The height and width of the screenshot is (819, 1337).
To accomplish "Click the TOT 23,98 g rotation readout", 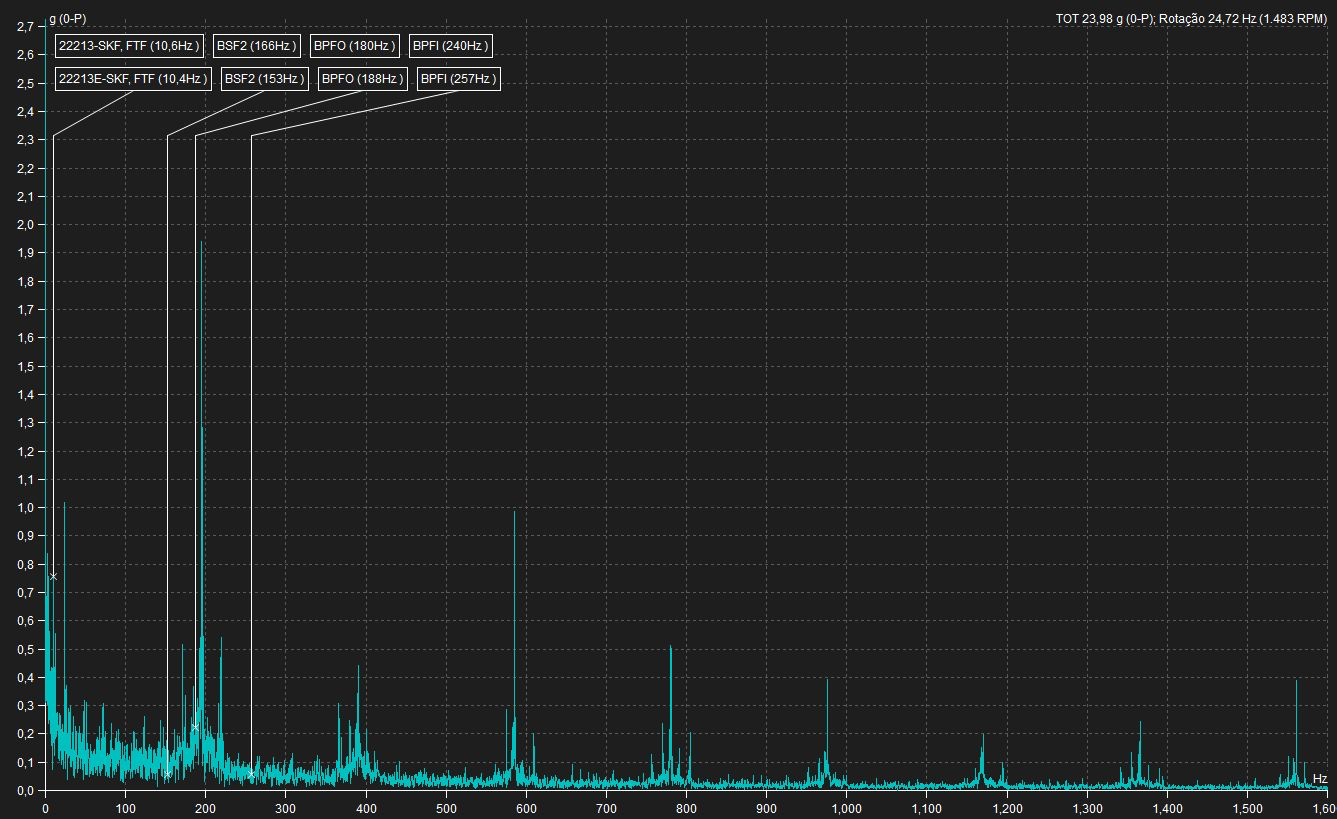I will click(x=1191, y=18).
